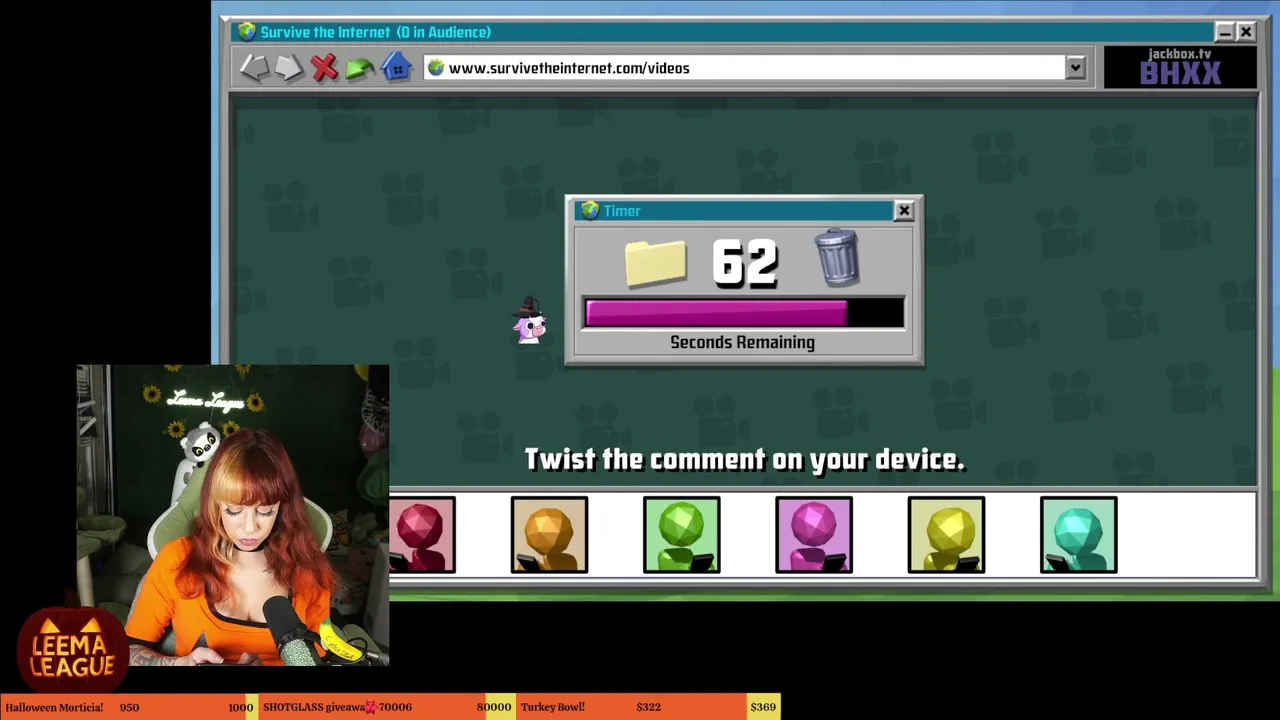Click the survivetheinternet.com/videos address field
The image size is (1280, 720).
click(744, 68)
